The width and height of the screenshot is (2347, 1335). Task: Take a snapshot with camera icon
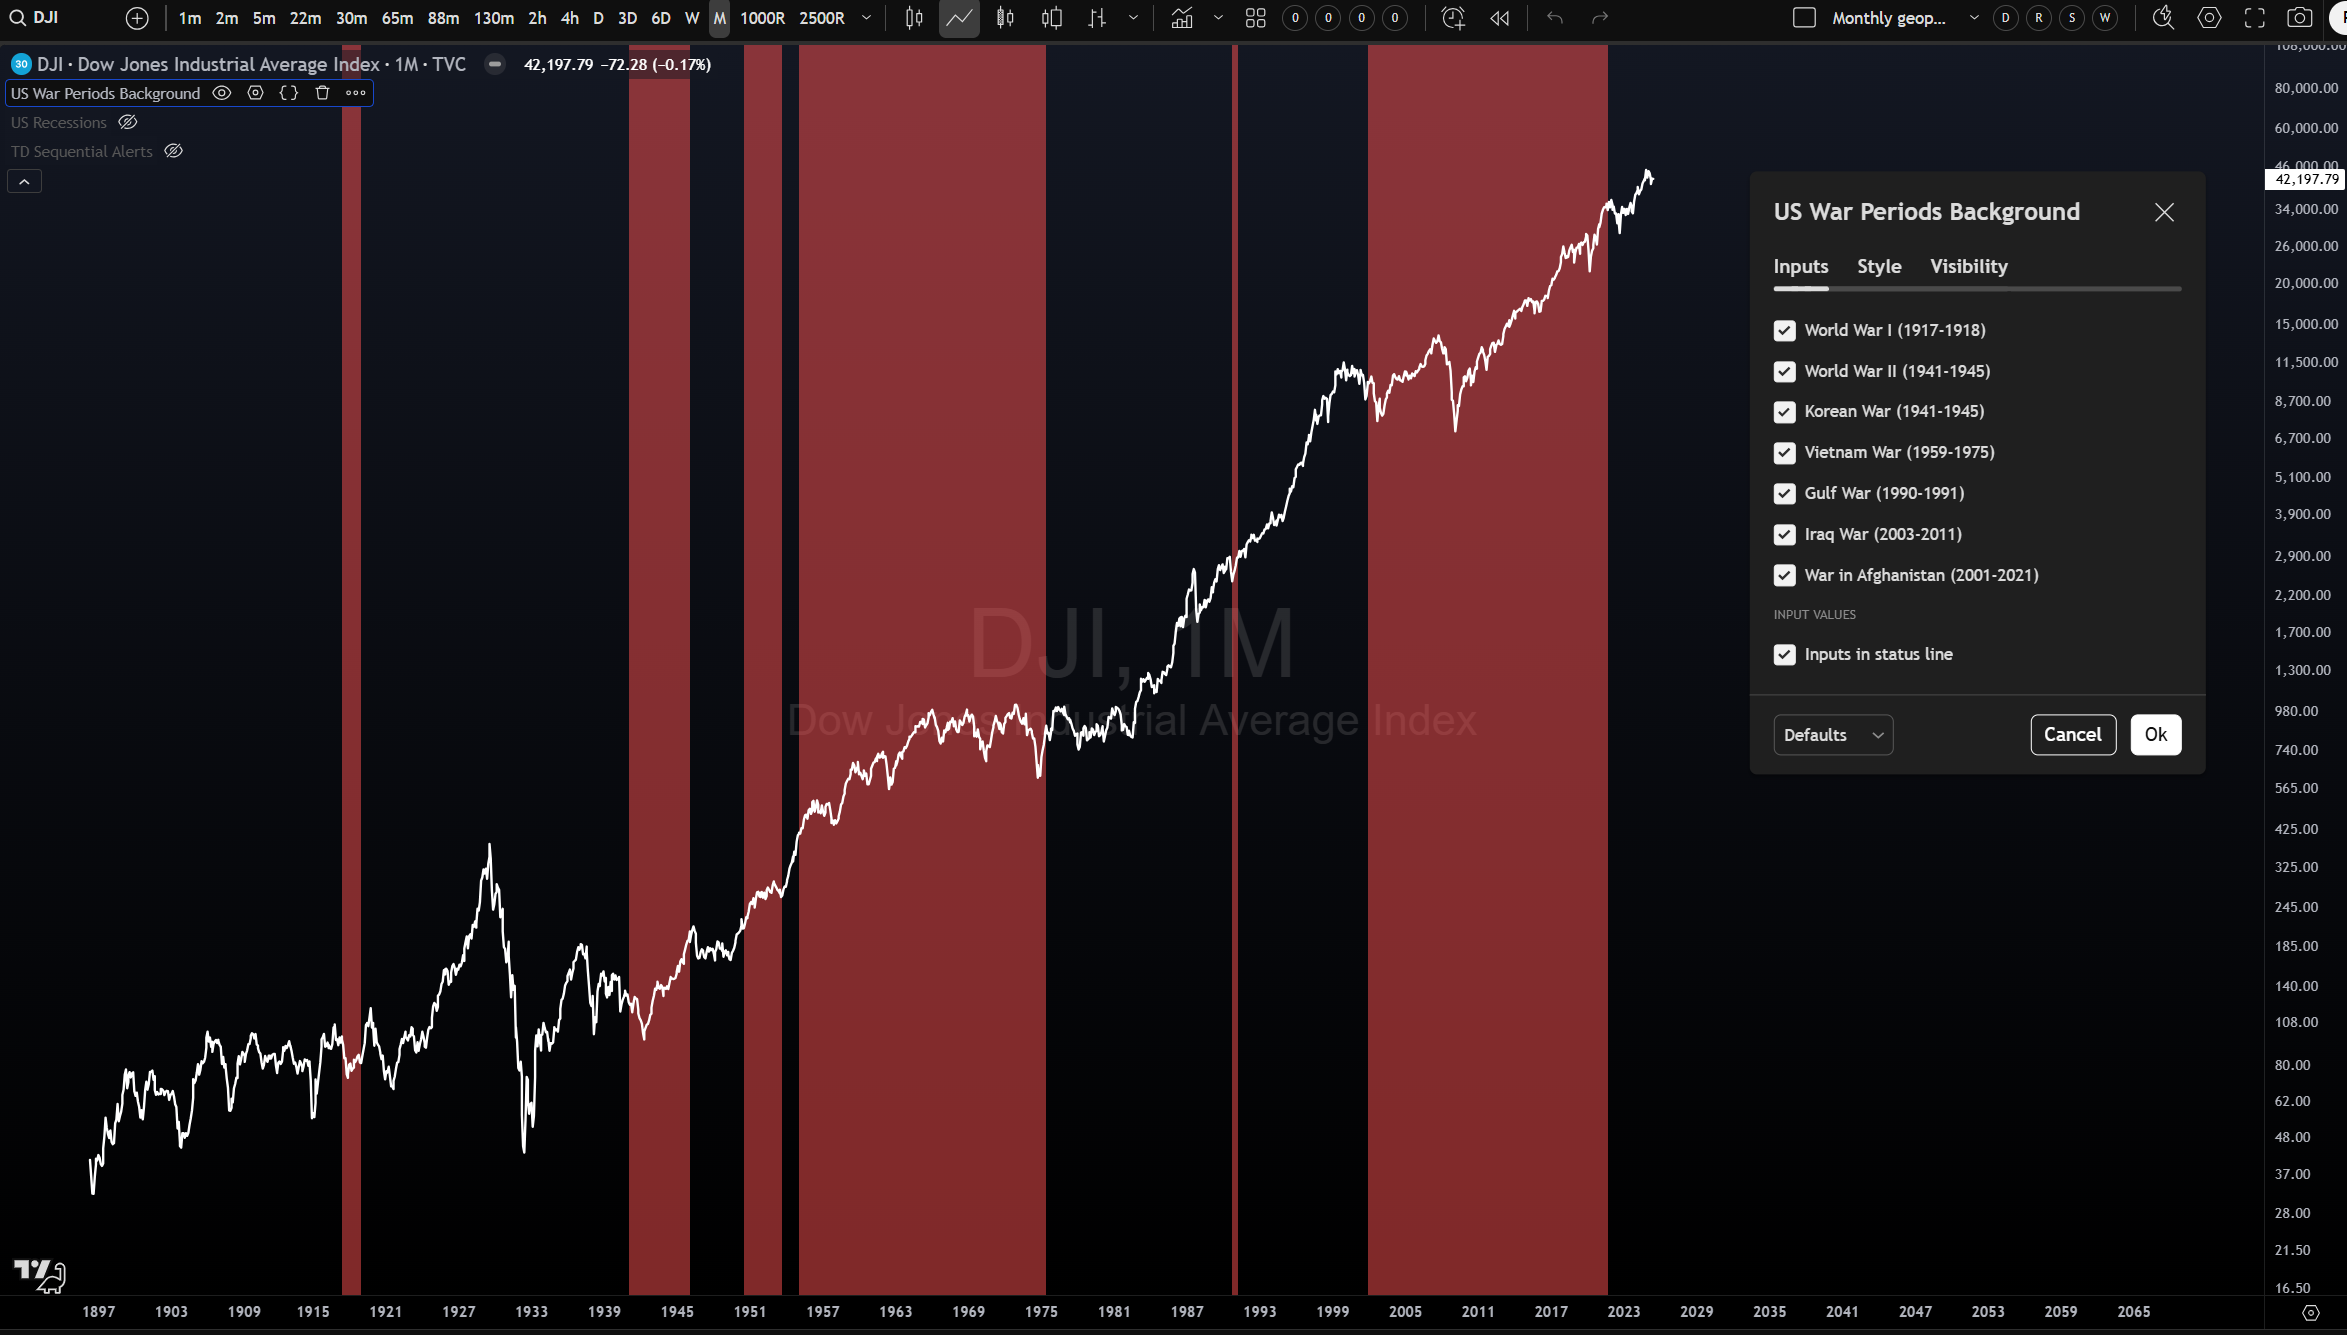click(x=2299, y=18)
